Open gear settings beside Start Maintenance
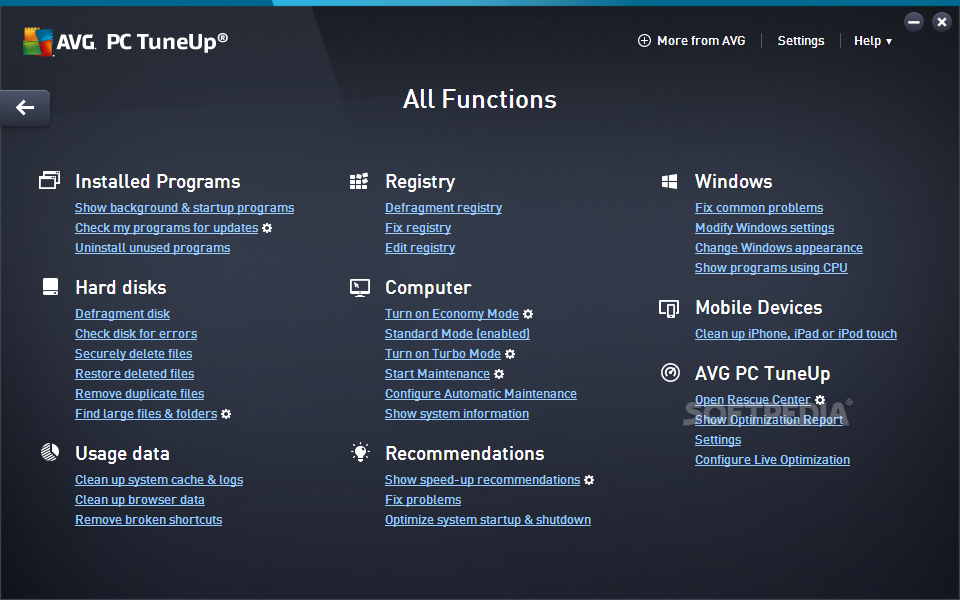Image resolution: width=960 pixels, height=600 pixels. coord(499,374)
